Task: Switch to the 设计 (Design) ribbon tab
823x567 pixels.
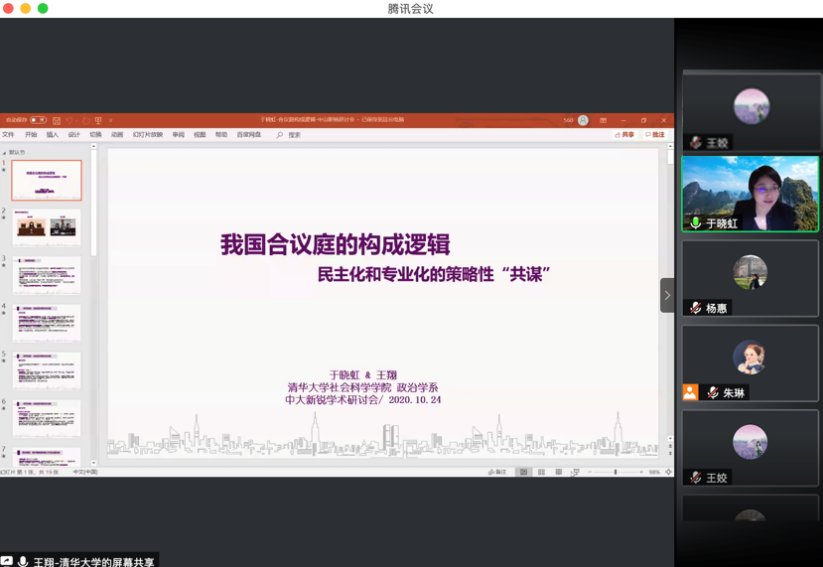Action: pyautogui.click(x=74, y=134)
